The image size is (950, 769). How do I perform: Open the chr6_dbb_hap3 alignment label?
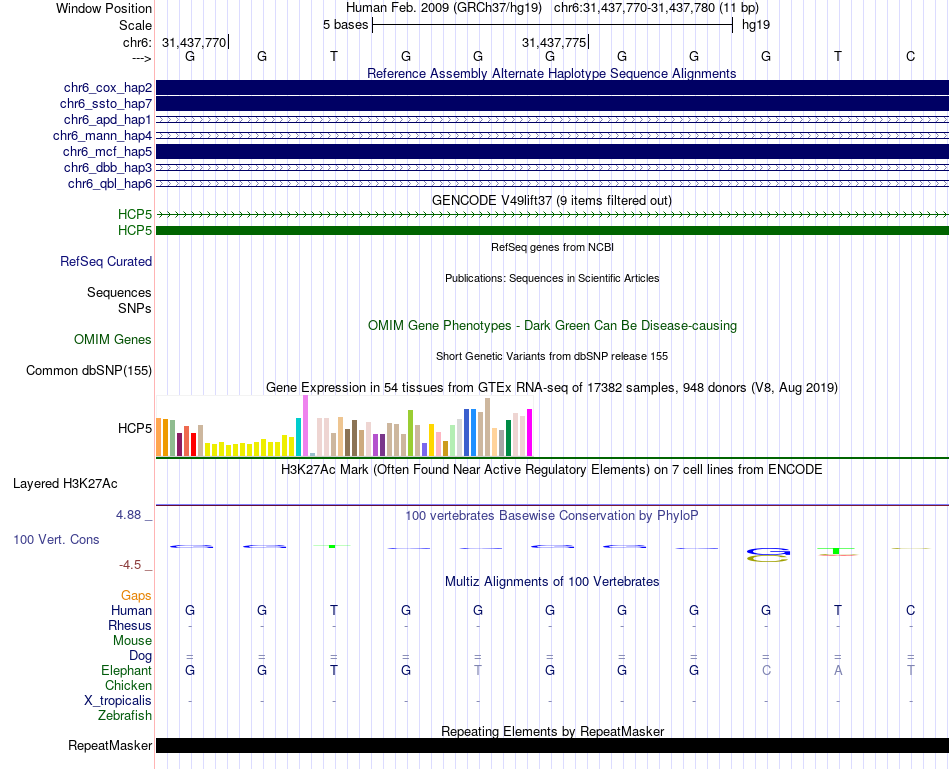pyautogui.click(x=108, y=167)
